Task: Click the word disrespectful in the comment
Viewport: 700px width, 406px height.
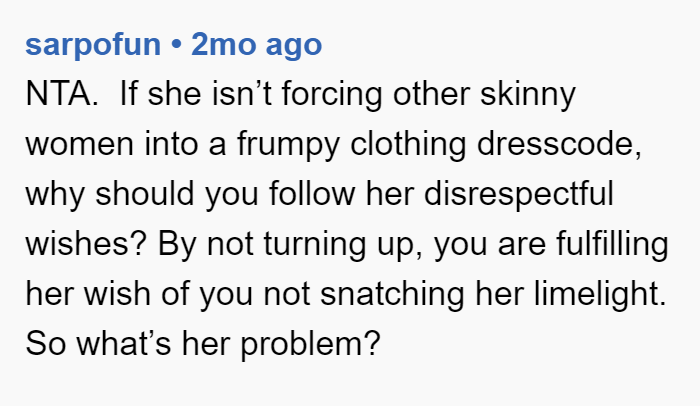Action: (519, 194)
